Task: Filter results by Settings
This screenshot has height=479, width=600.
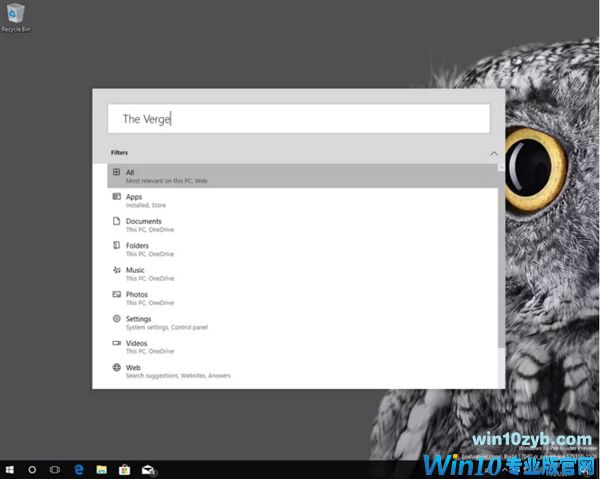Action: coord(303,323)
